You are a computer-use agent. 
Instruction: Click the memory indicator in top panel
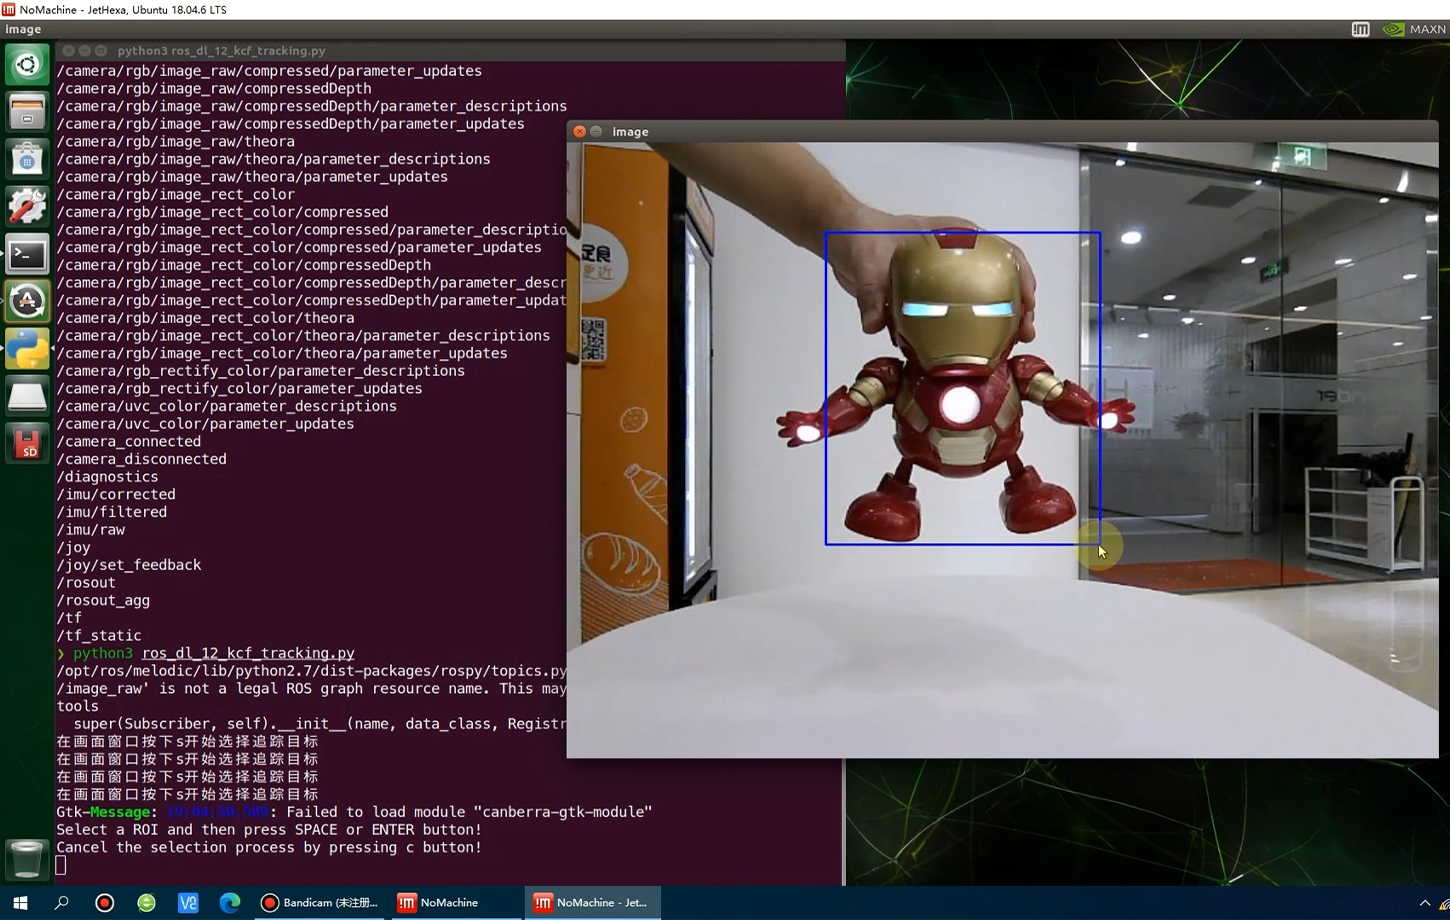point(1361,29)
